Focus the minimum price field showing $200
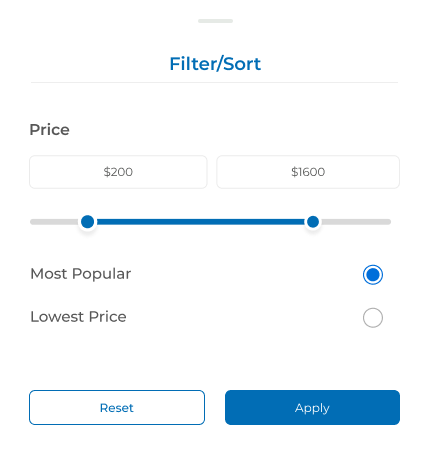Screen dimensions: 430x470 [118, 172]
